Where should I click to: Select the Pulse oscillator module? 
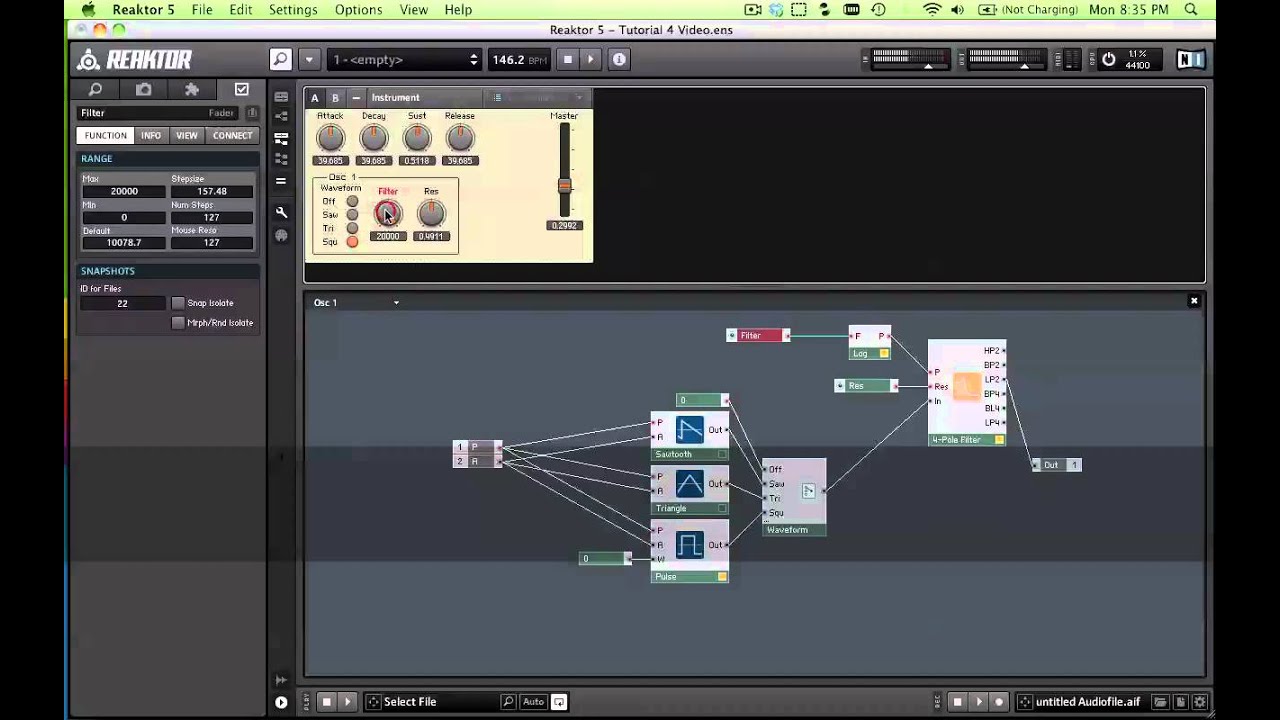coord(690,551)
